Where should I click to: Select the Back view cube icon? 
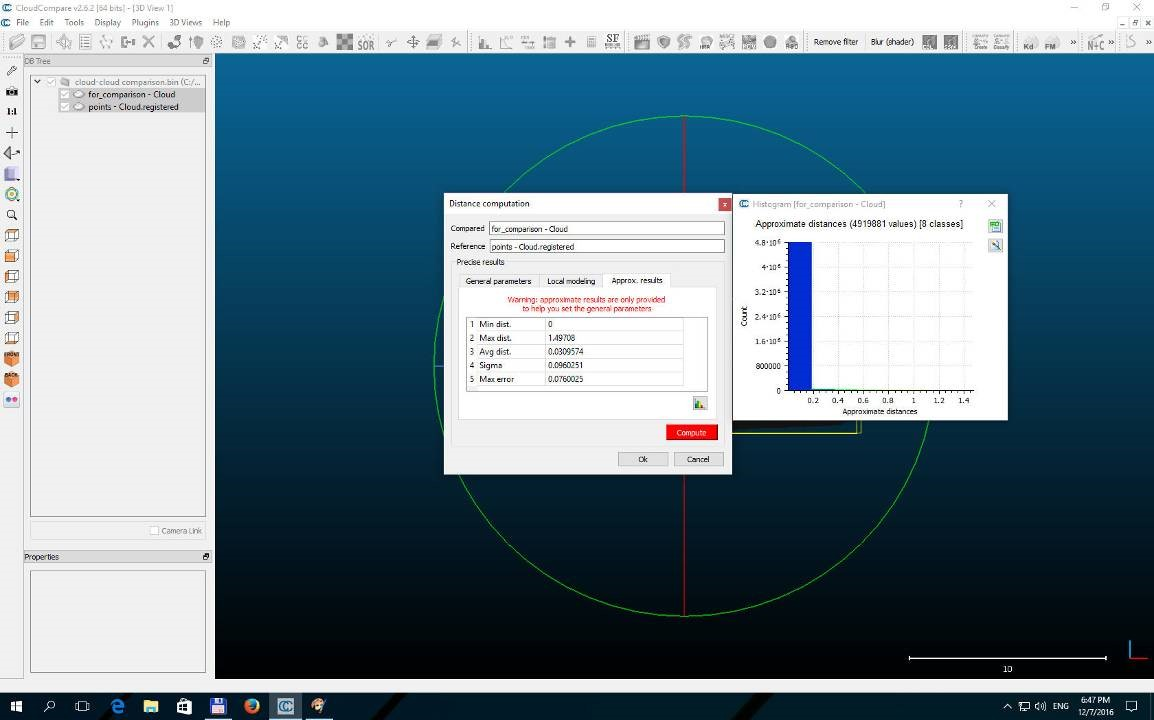pos(12,379)
